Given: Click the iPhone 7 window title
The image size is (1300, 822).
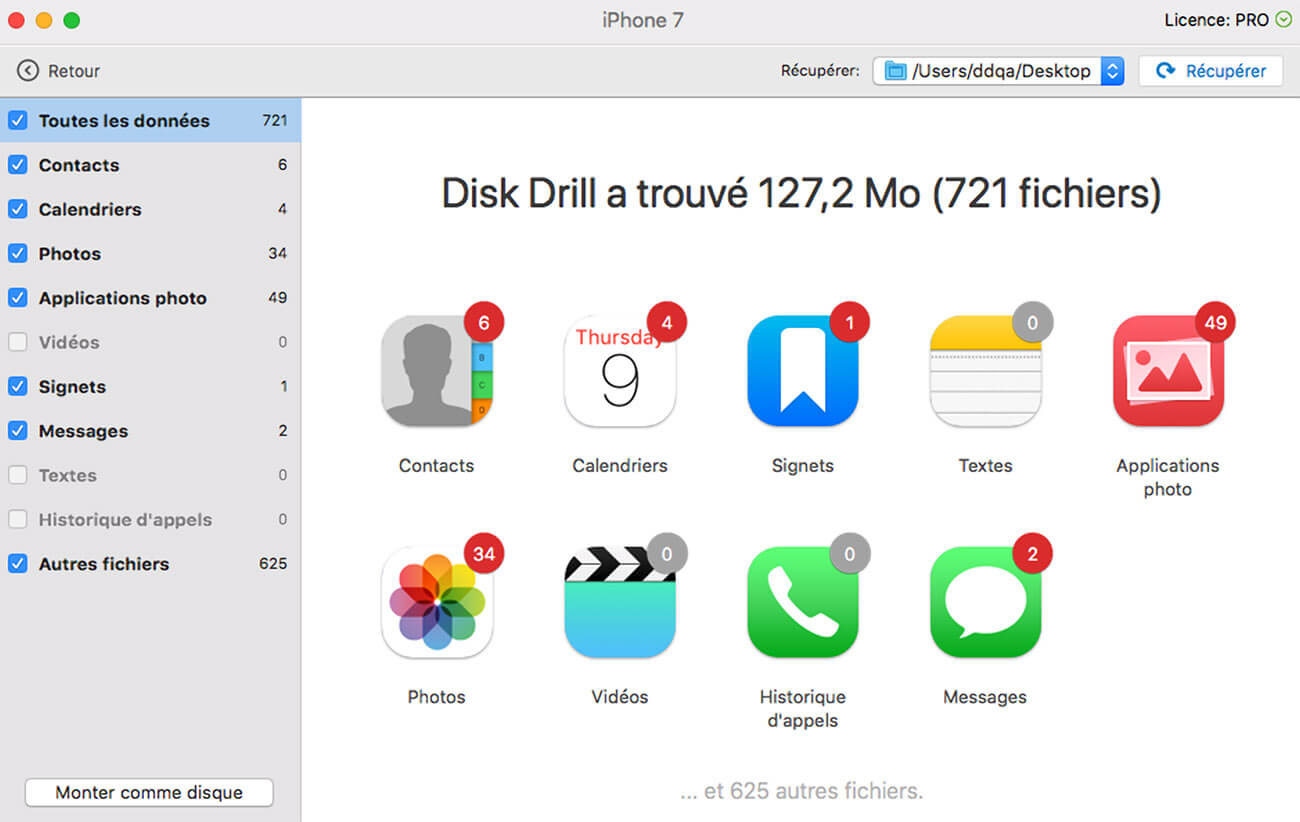Looking at the screenshot, I should [x=643, y=20].
